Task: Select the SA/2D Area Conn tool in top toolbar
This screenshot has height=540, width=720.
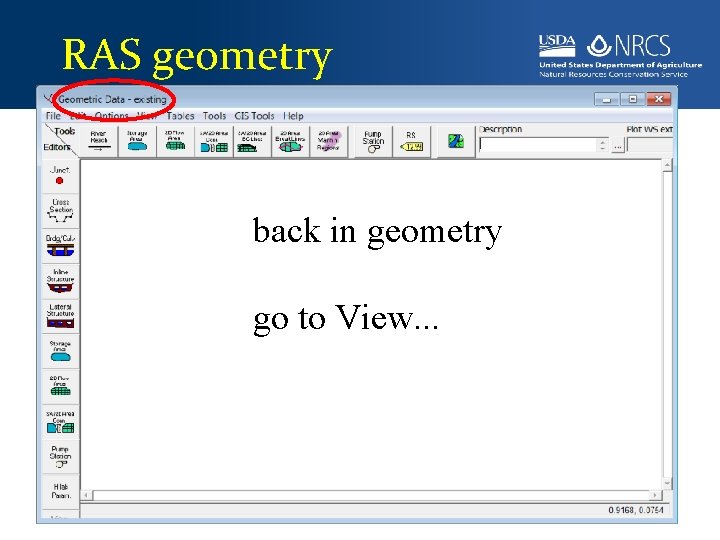Action: pos(214,141)
